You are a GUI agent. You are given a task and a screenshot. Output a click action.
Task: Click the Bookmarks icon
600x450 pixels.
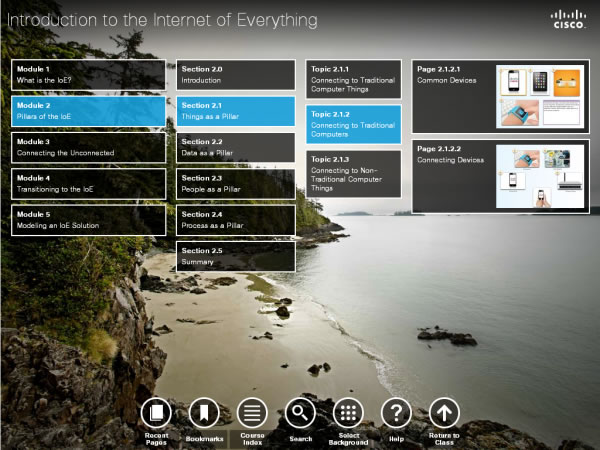pos(203,412)
